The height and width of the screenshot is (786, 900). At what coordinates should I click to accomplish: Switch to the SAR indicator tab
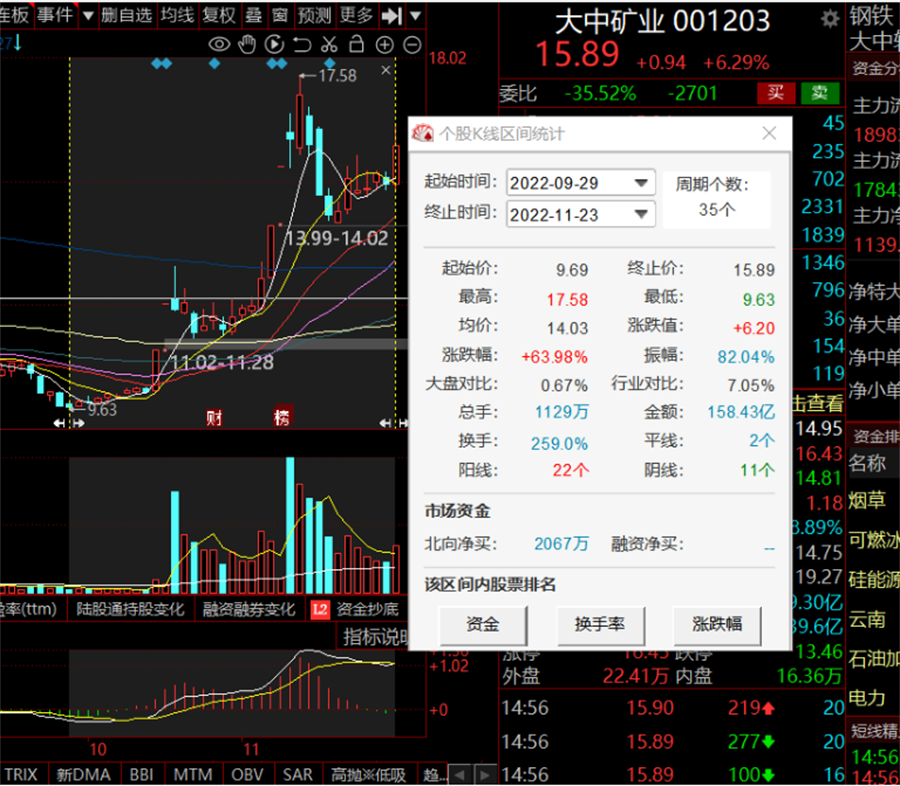(297, 774)
